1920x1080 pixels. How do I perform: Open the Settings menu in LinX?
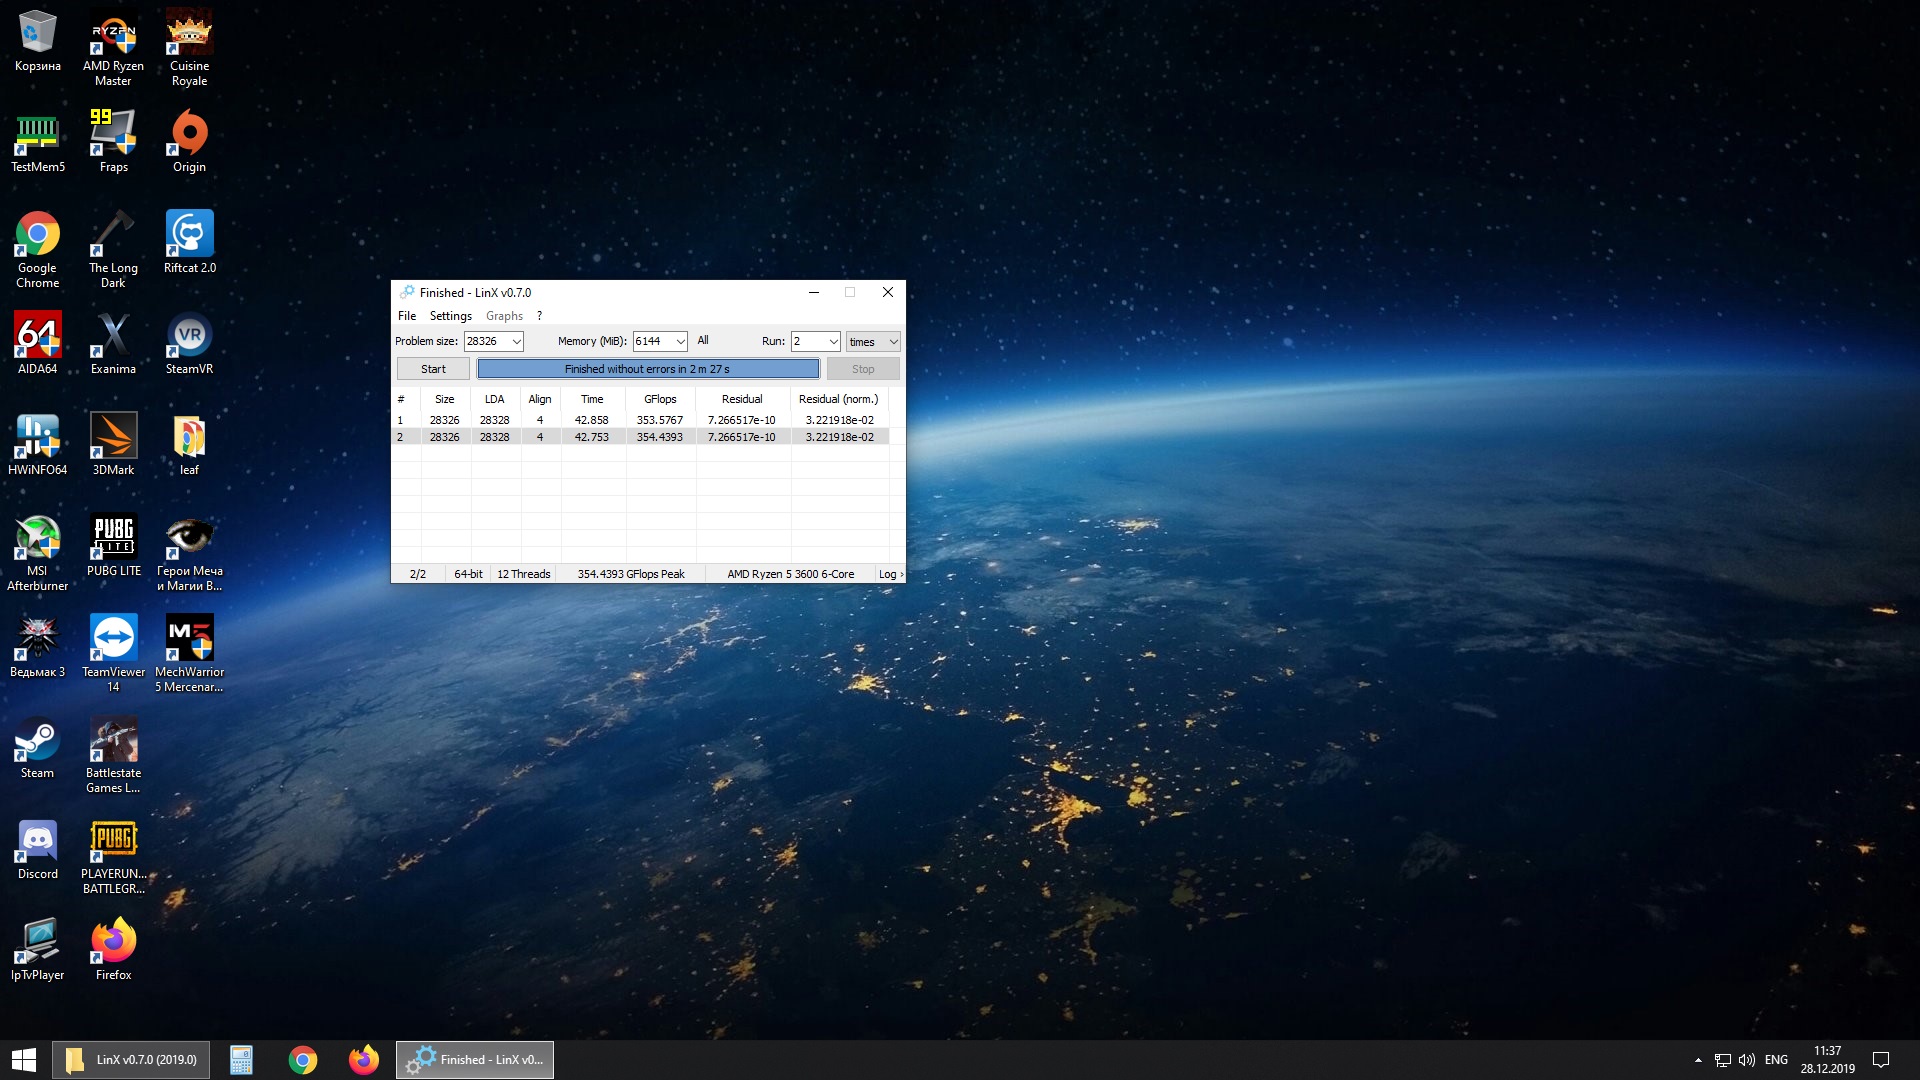coord(450,316)
